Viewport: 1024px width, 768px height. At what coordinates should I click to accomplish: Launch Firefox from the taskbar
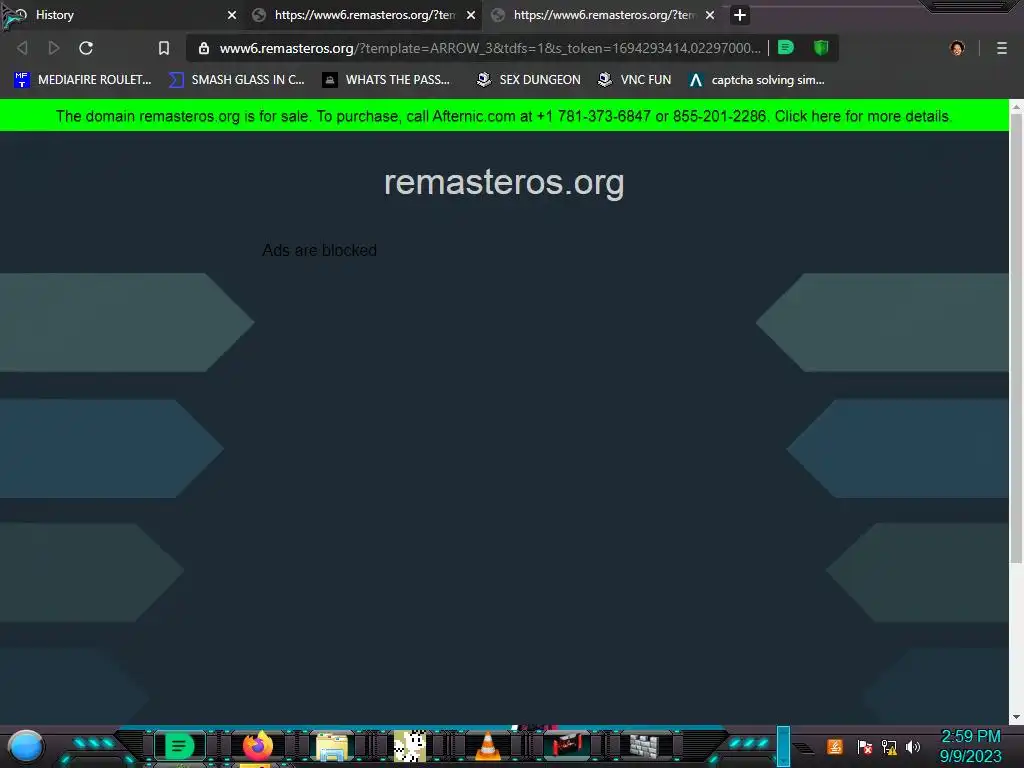(x=257, y=746)
